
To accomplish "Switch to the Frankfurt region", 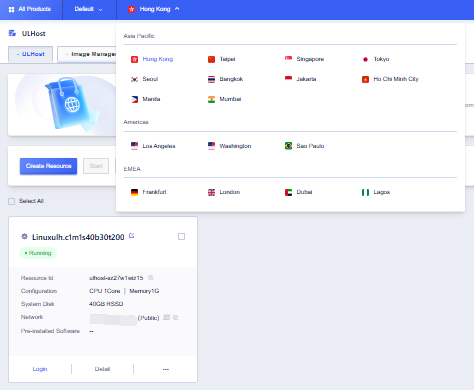I will coord(154,192).
